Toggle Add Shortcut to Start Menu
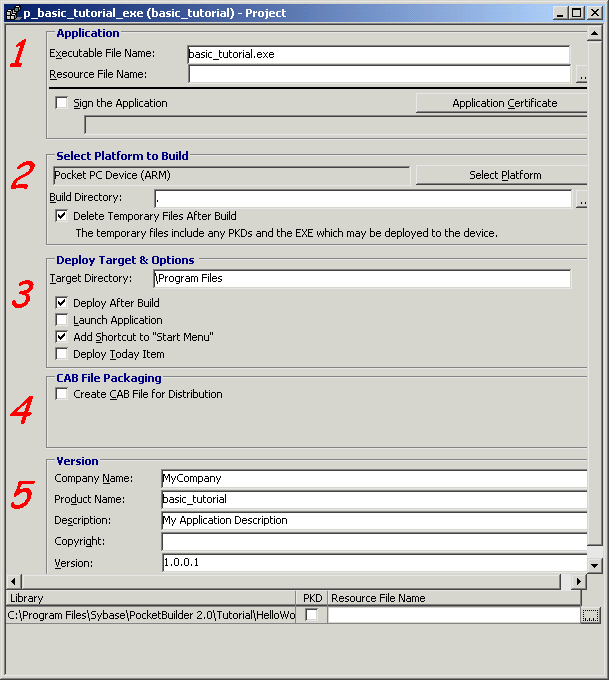 (x=62, y=337)
